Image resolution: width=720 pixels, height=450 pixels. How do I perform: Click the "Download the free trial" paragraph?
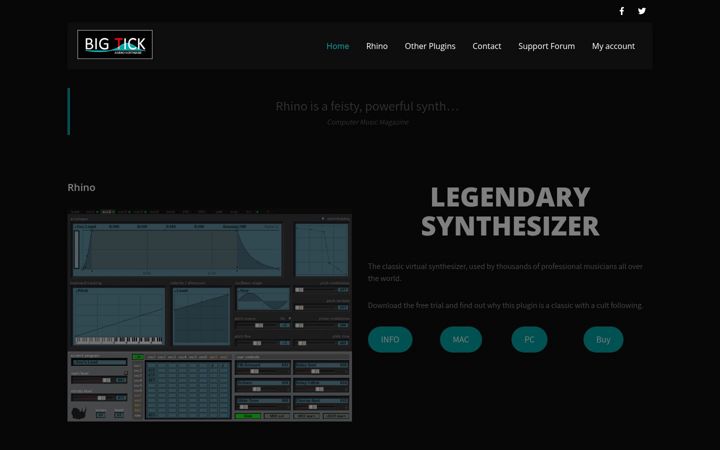click(505, 305)
